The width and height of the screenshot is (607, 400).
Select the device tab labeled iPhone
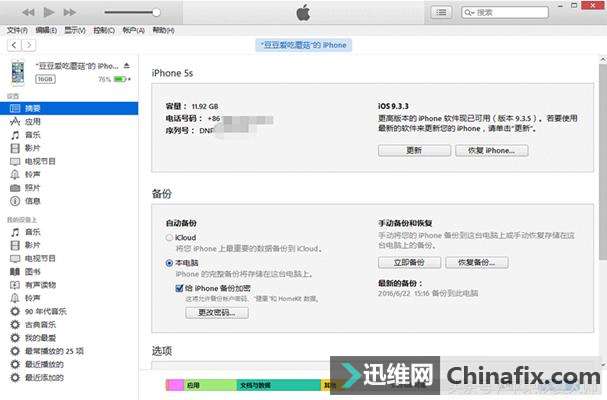(x=304, y=45)
